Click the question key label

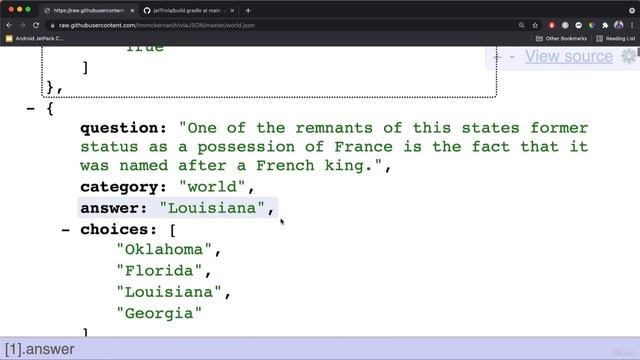(123, 128)
